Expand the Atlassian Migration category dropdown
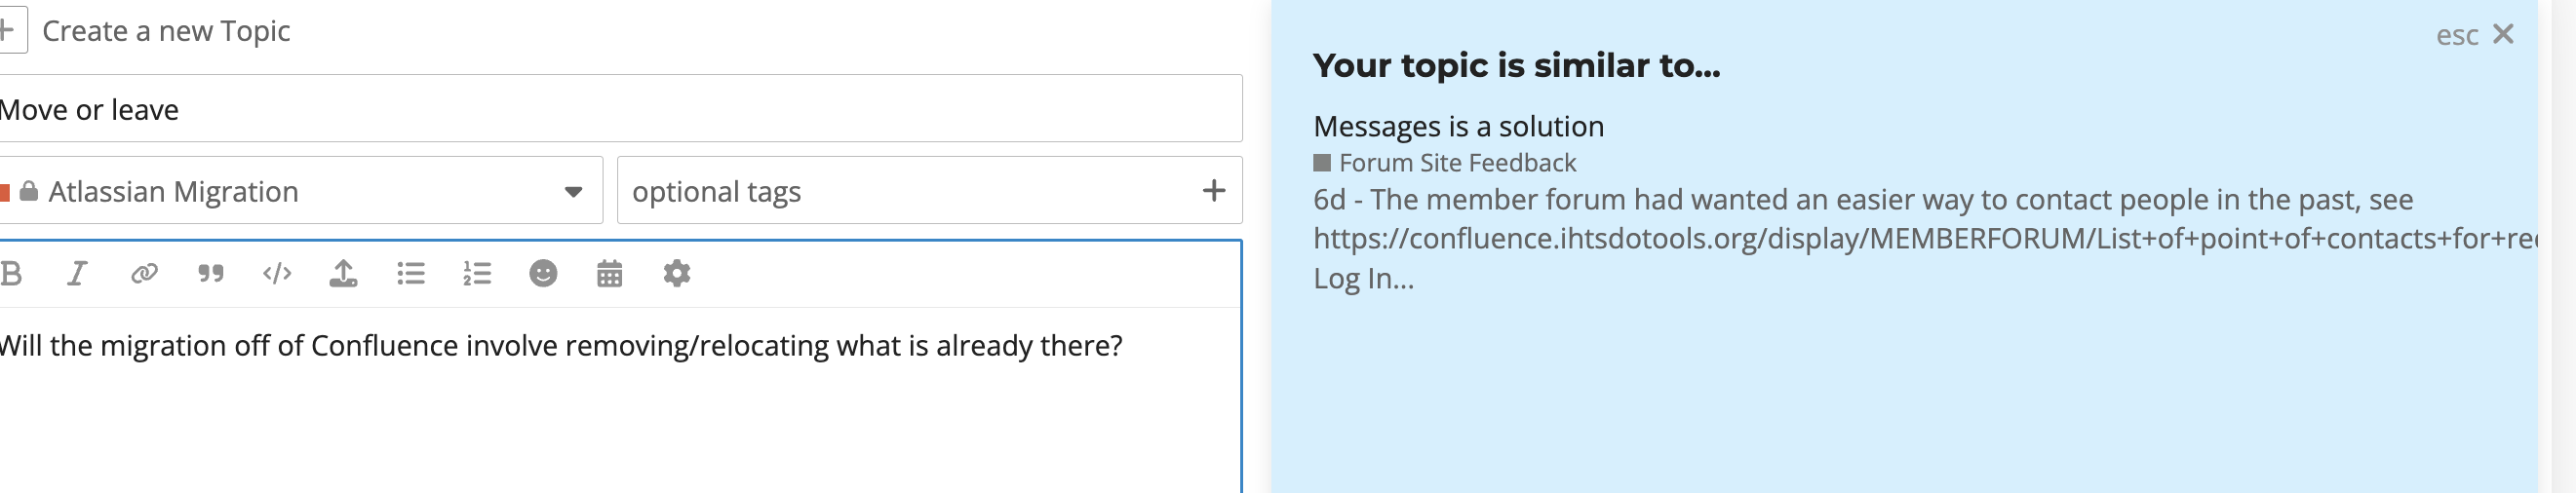Viewport: 2576px width, 493px height. pyautogui.click(x=298, y=190)
